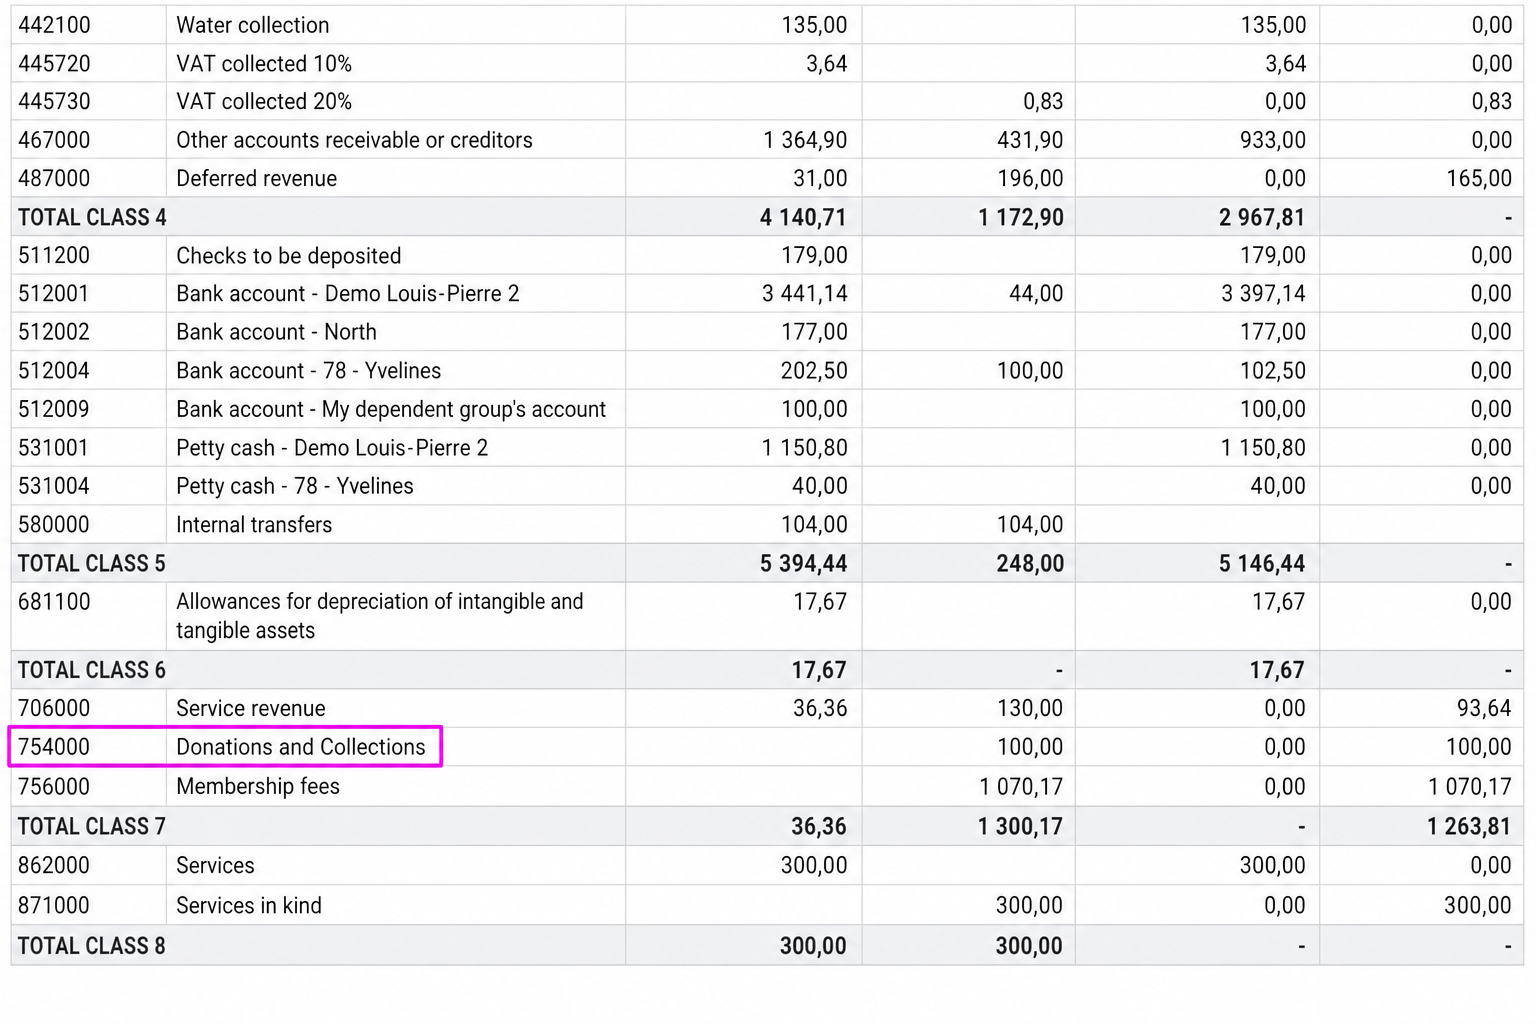Click the "5 146,44" class total

1262,564
